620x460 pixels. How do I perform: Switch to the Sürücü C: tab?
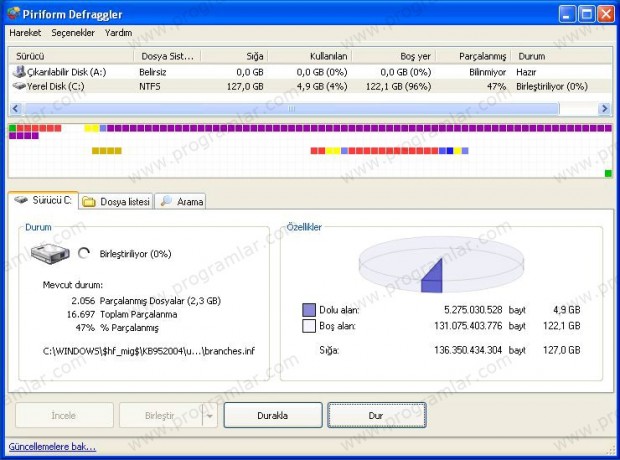click(x=43, y=201)
